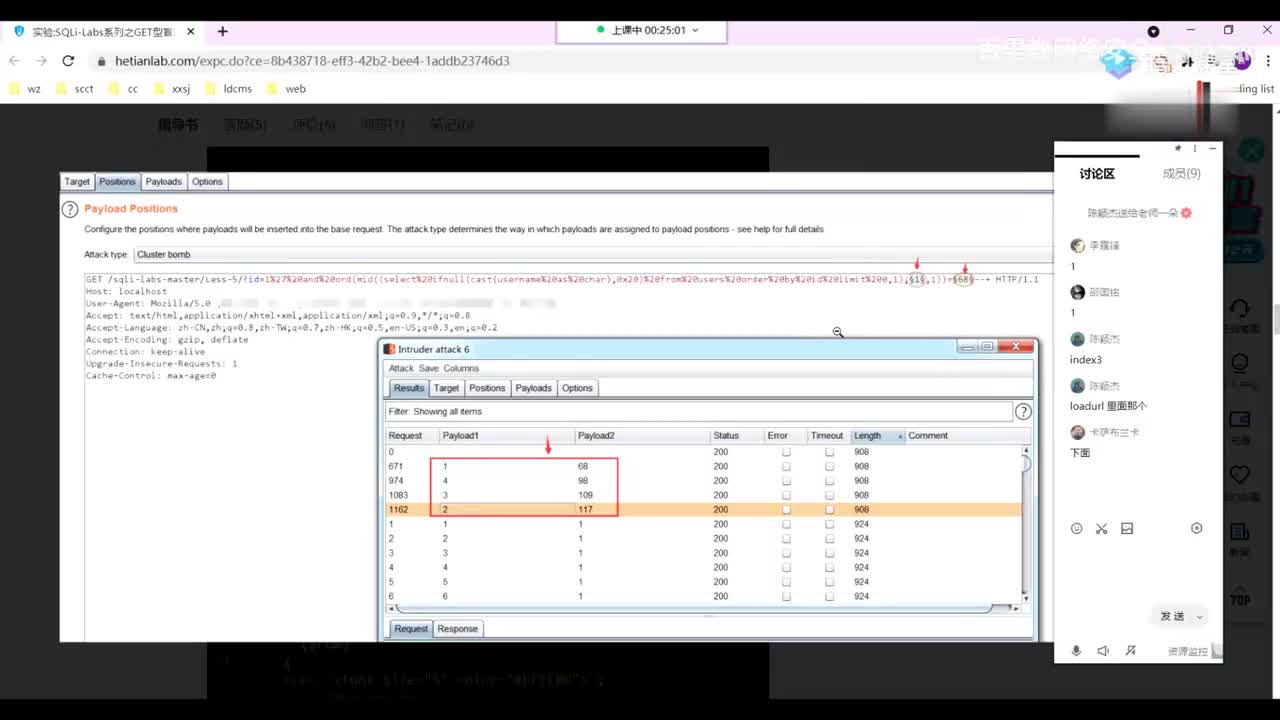Click the headset support icon in sidebar
This screenshot has height=720, width=1280.
pyautogui.click(x=1240, y=309)
